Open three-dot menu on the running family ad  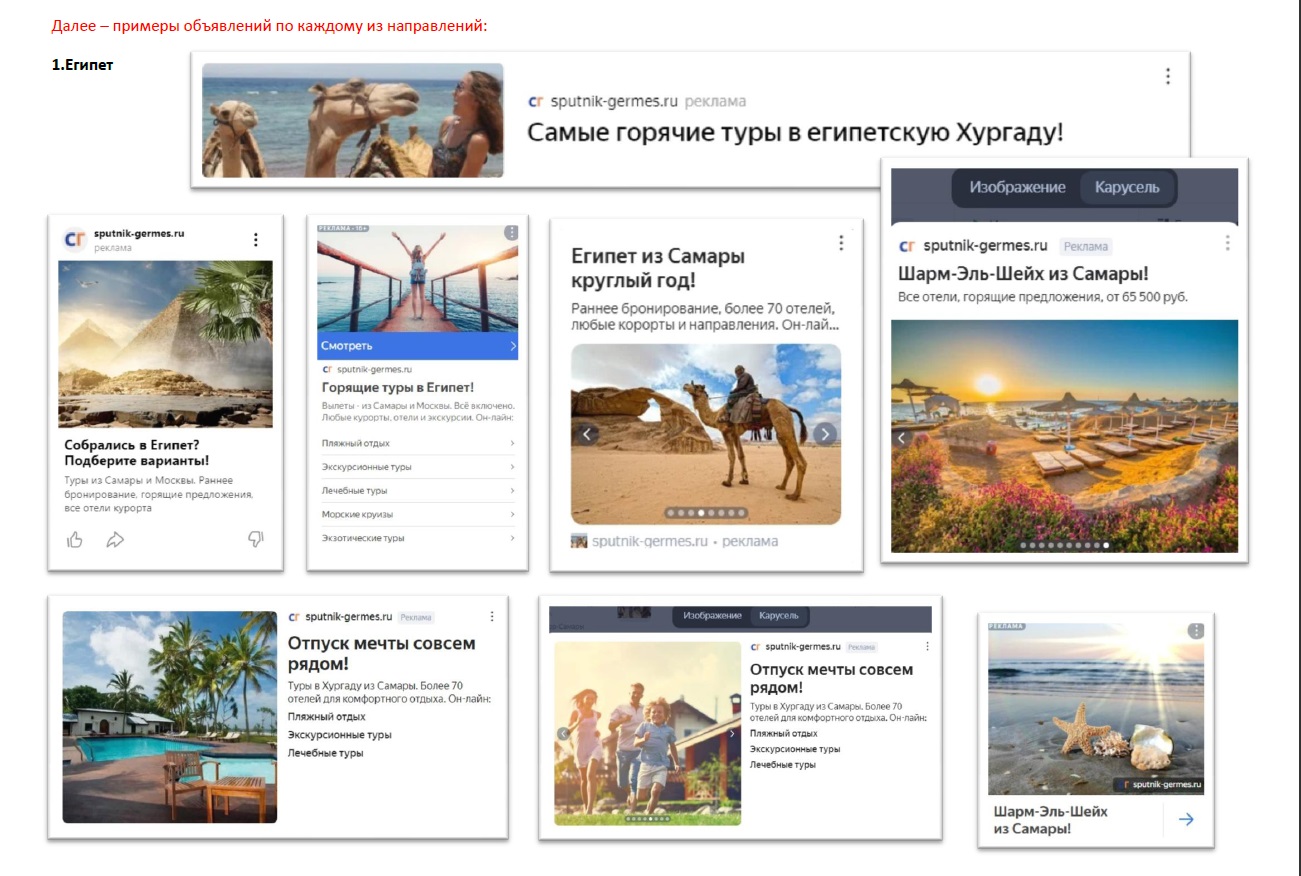coord(927,647)
